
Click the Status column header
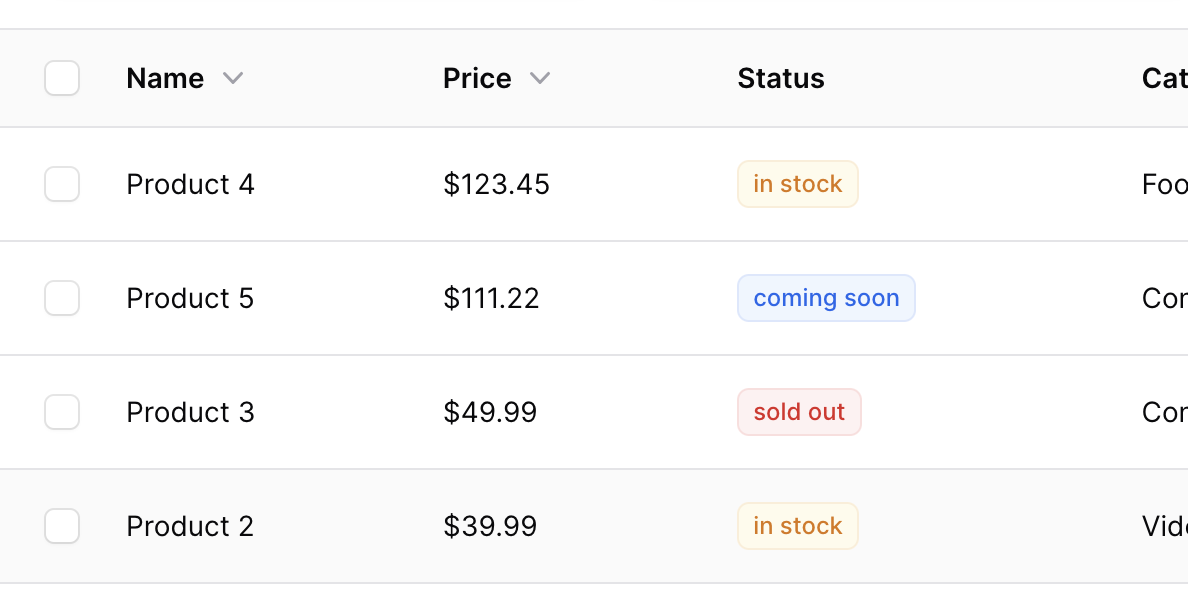[x=781, y=78]
